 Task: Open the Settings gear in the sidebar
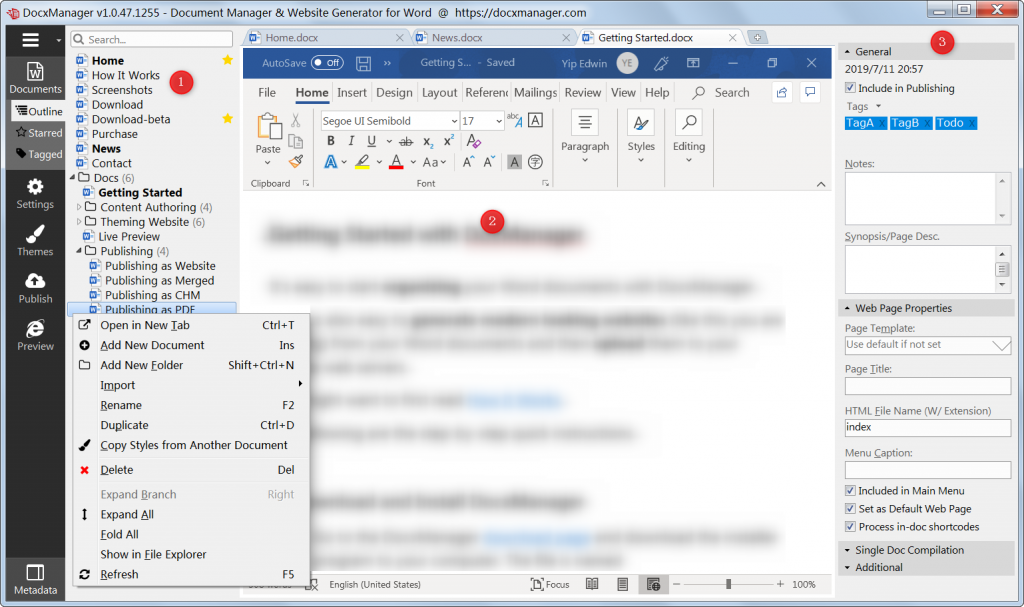[x=35, y=194]
